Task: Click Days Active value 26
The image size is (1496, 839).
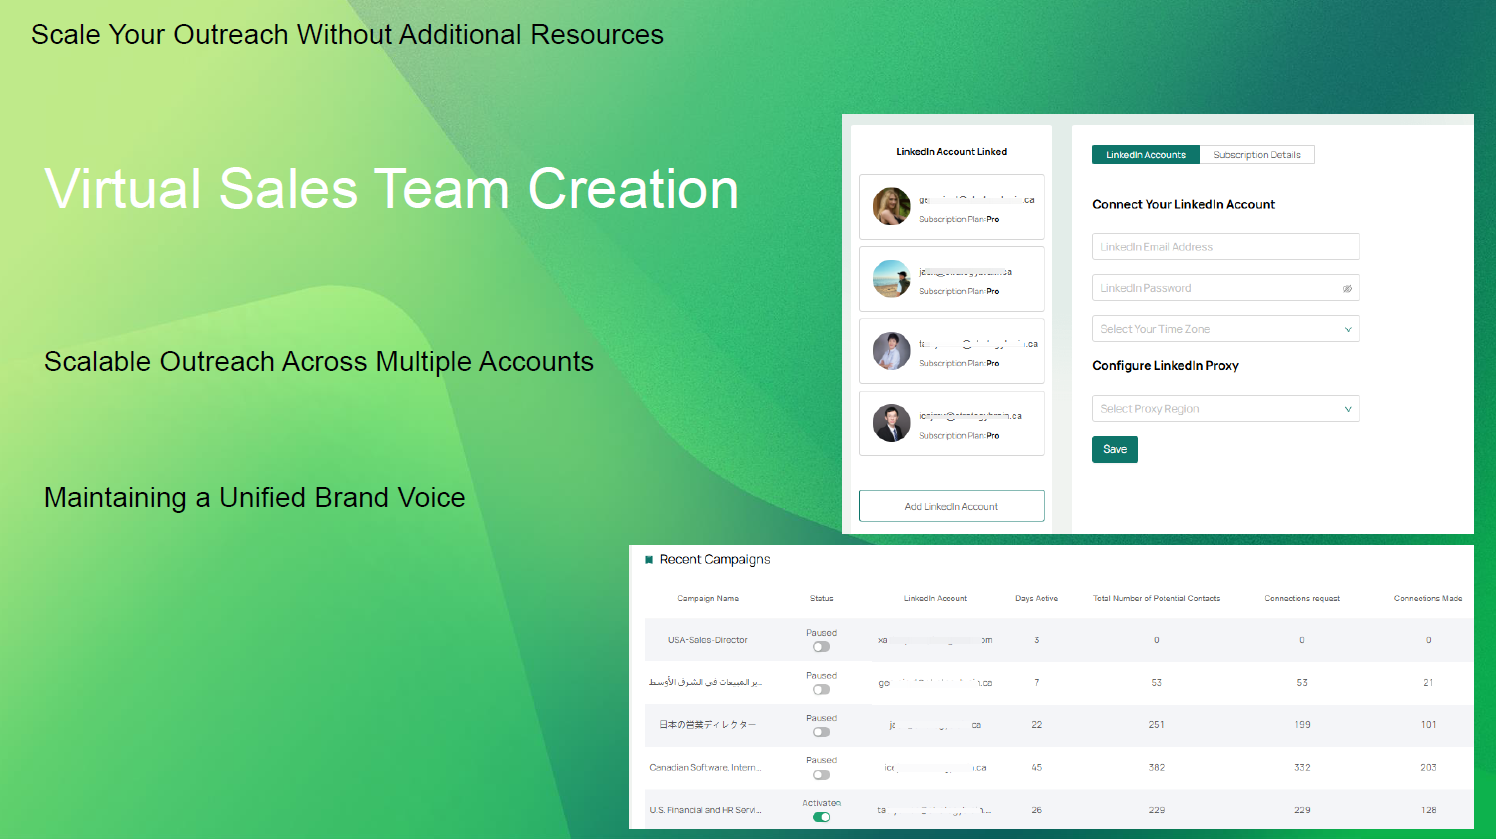Action: pyautogui.click(x=1037, y=810)
